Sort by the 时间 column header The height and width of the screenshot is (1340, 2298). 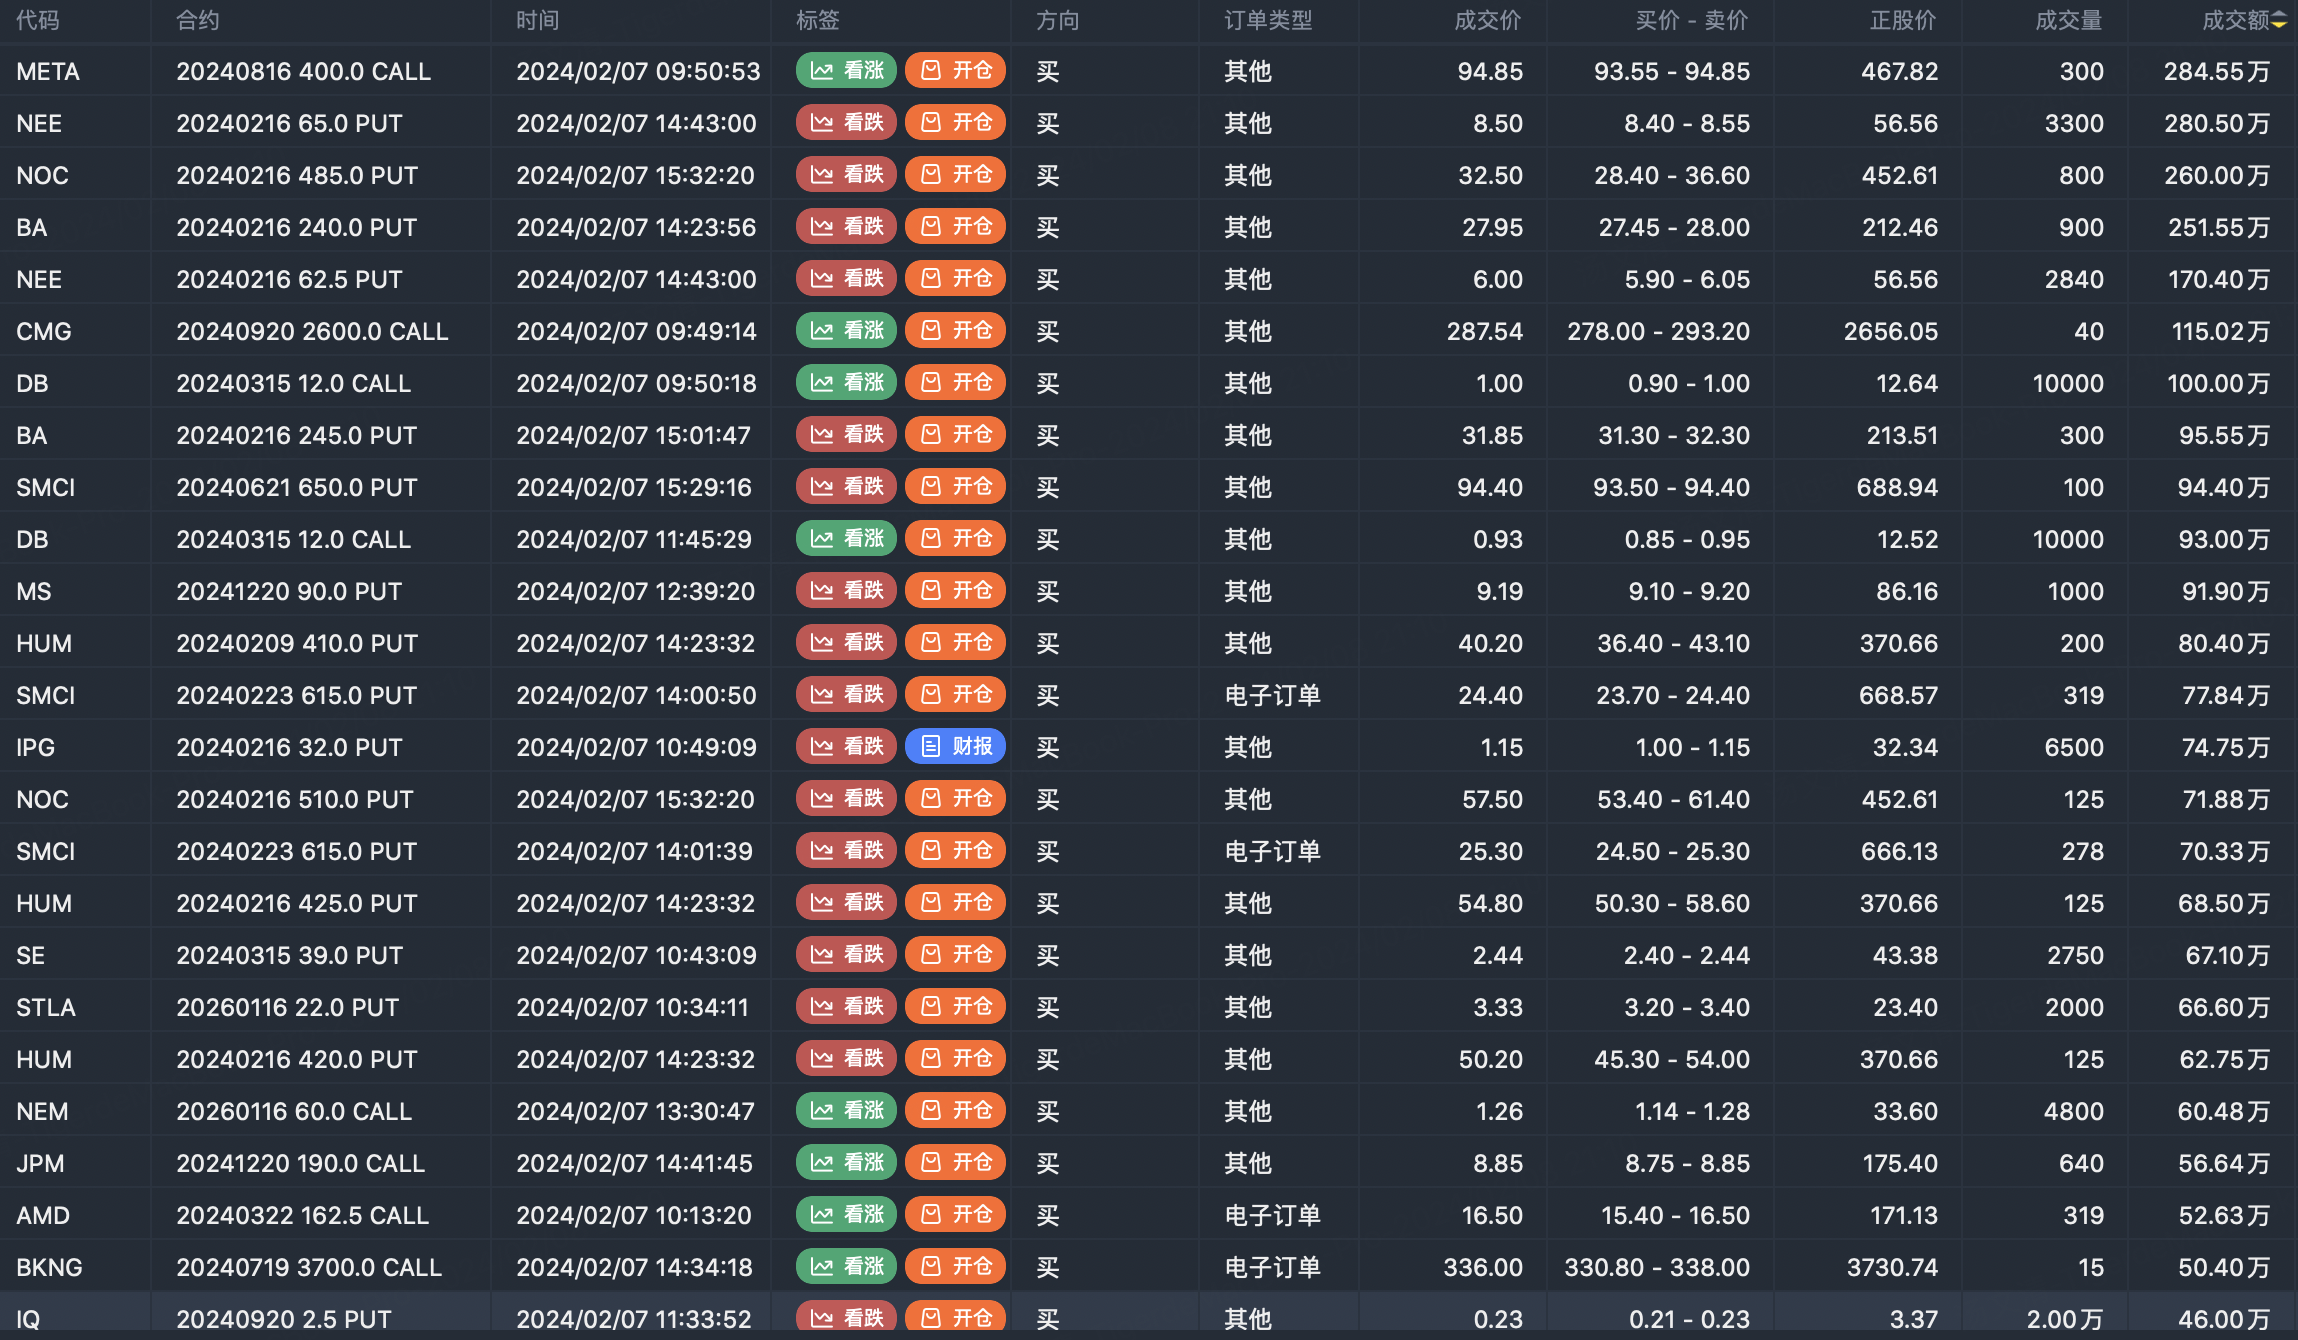(537, 20)
